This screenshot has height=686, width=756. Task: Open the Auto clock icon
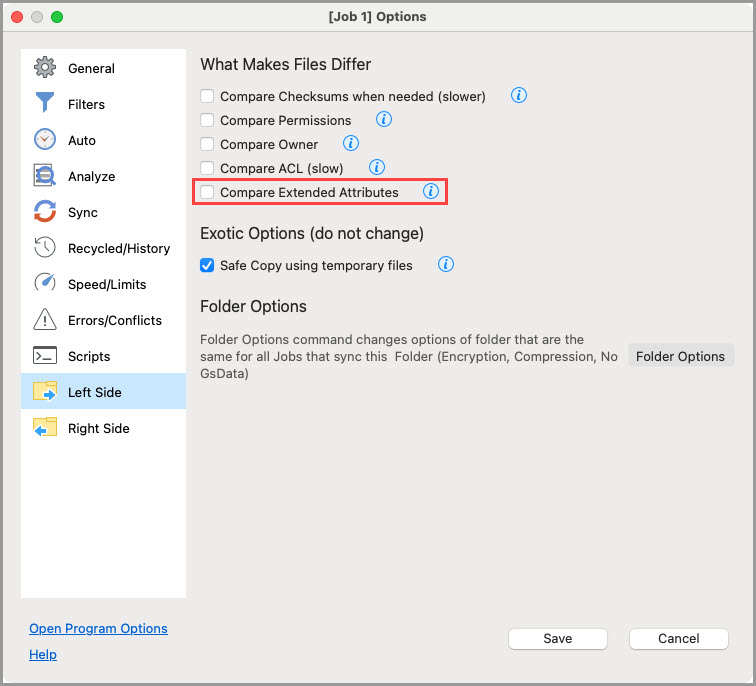point(45,140)
